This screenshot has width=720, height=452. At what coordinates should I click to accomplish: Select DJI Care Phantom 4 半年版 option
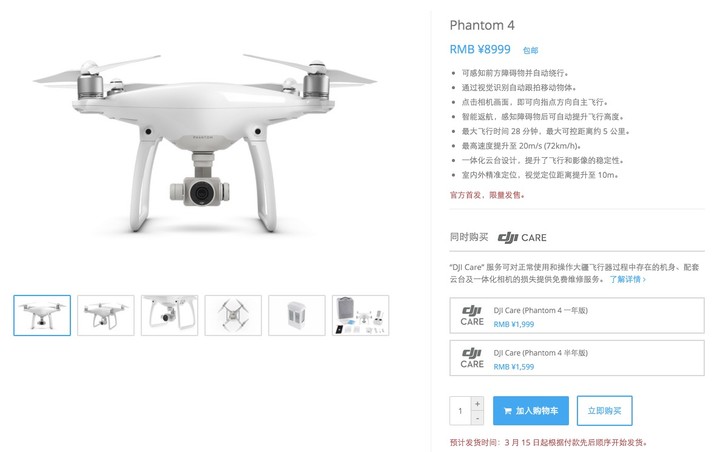(x=577, y=358)
